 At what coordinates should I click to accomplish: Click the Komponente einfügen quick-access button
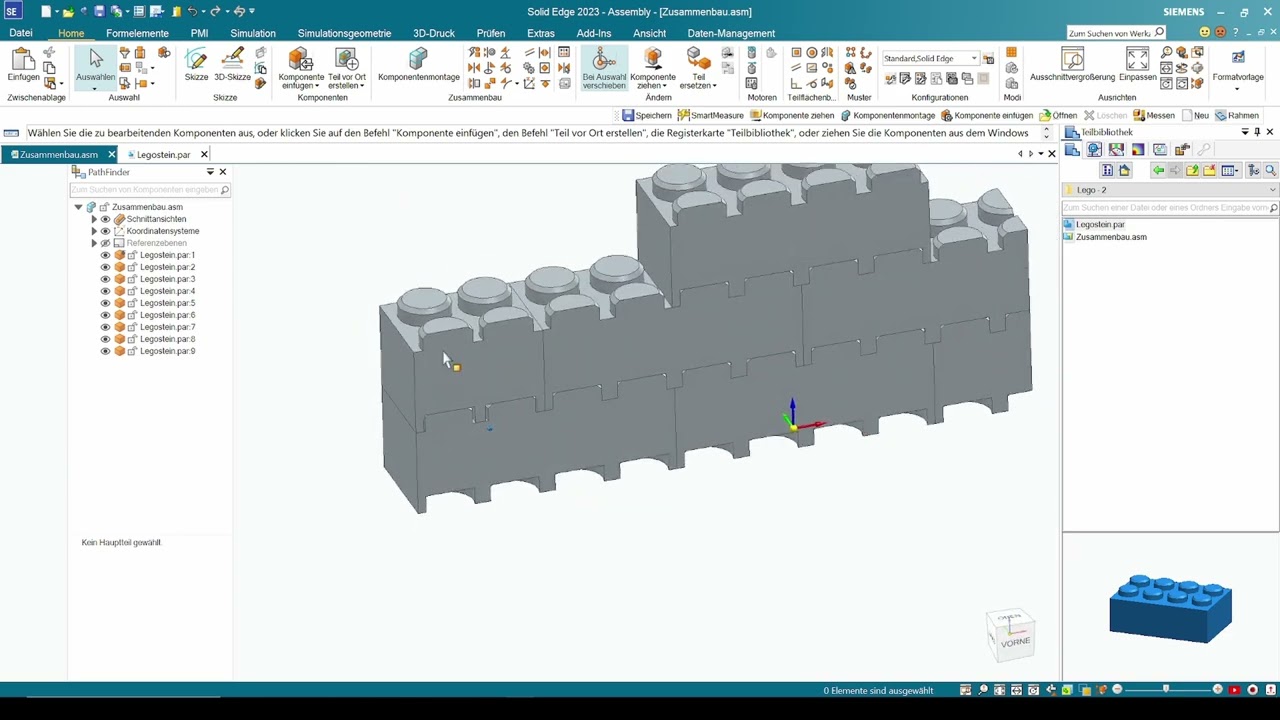point(987,115)
